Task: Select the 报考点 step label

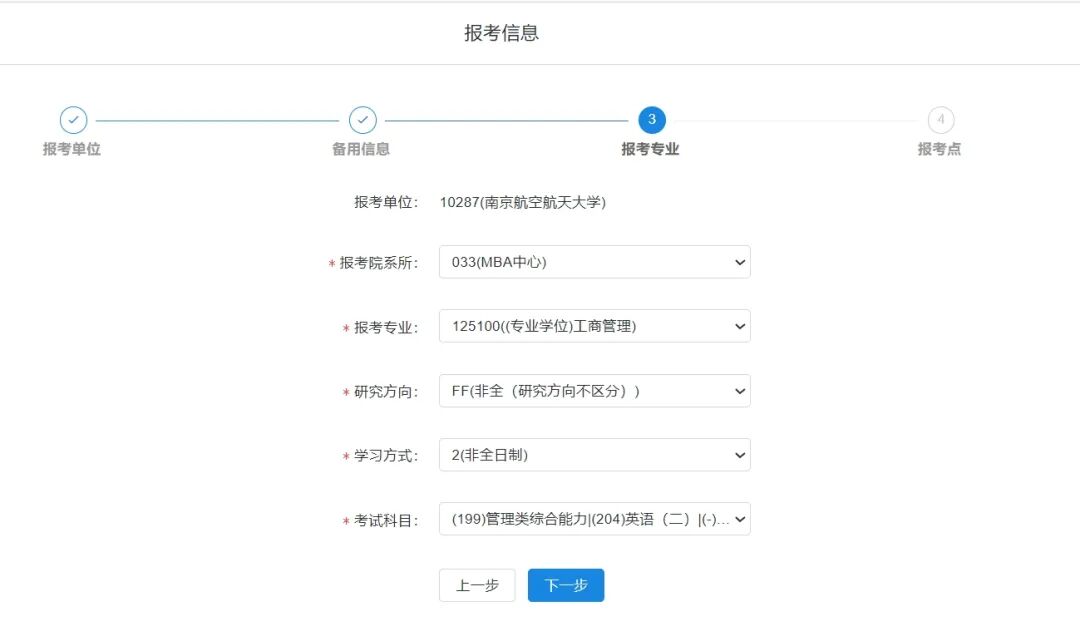Action: [x=939, y=149]
